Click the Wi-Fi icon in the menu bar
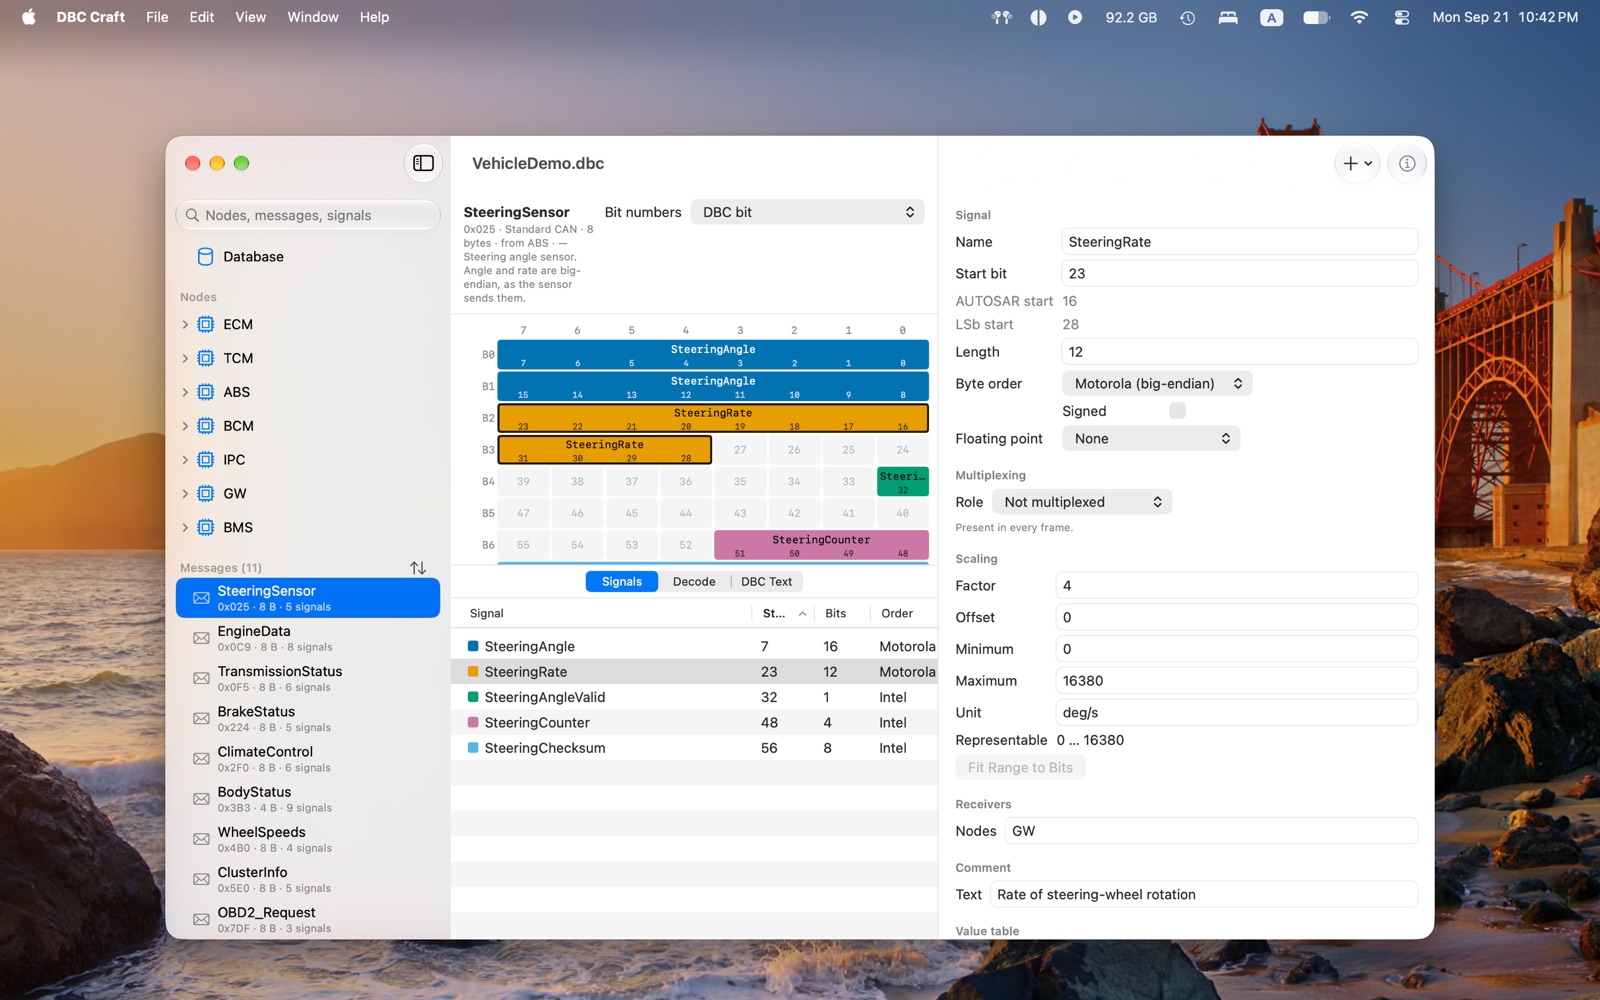The height and width of the screenshot is (1000, 1600). point(1359,17)
